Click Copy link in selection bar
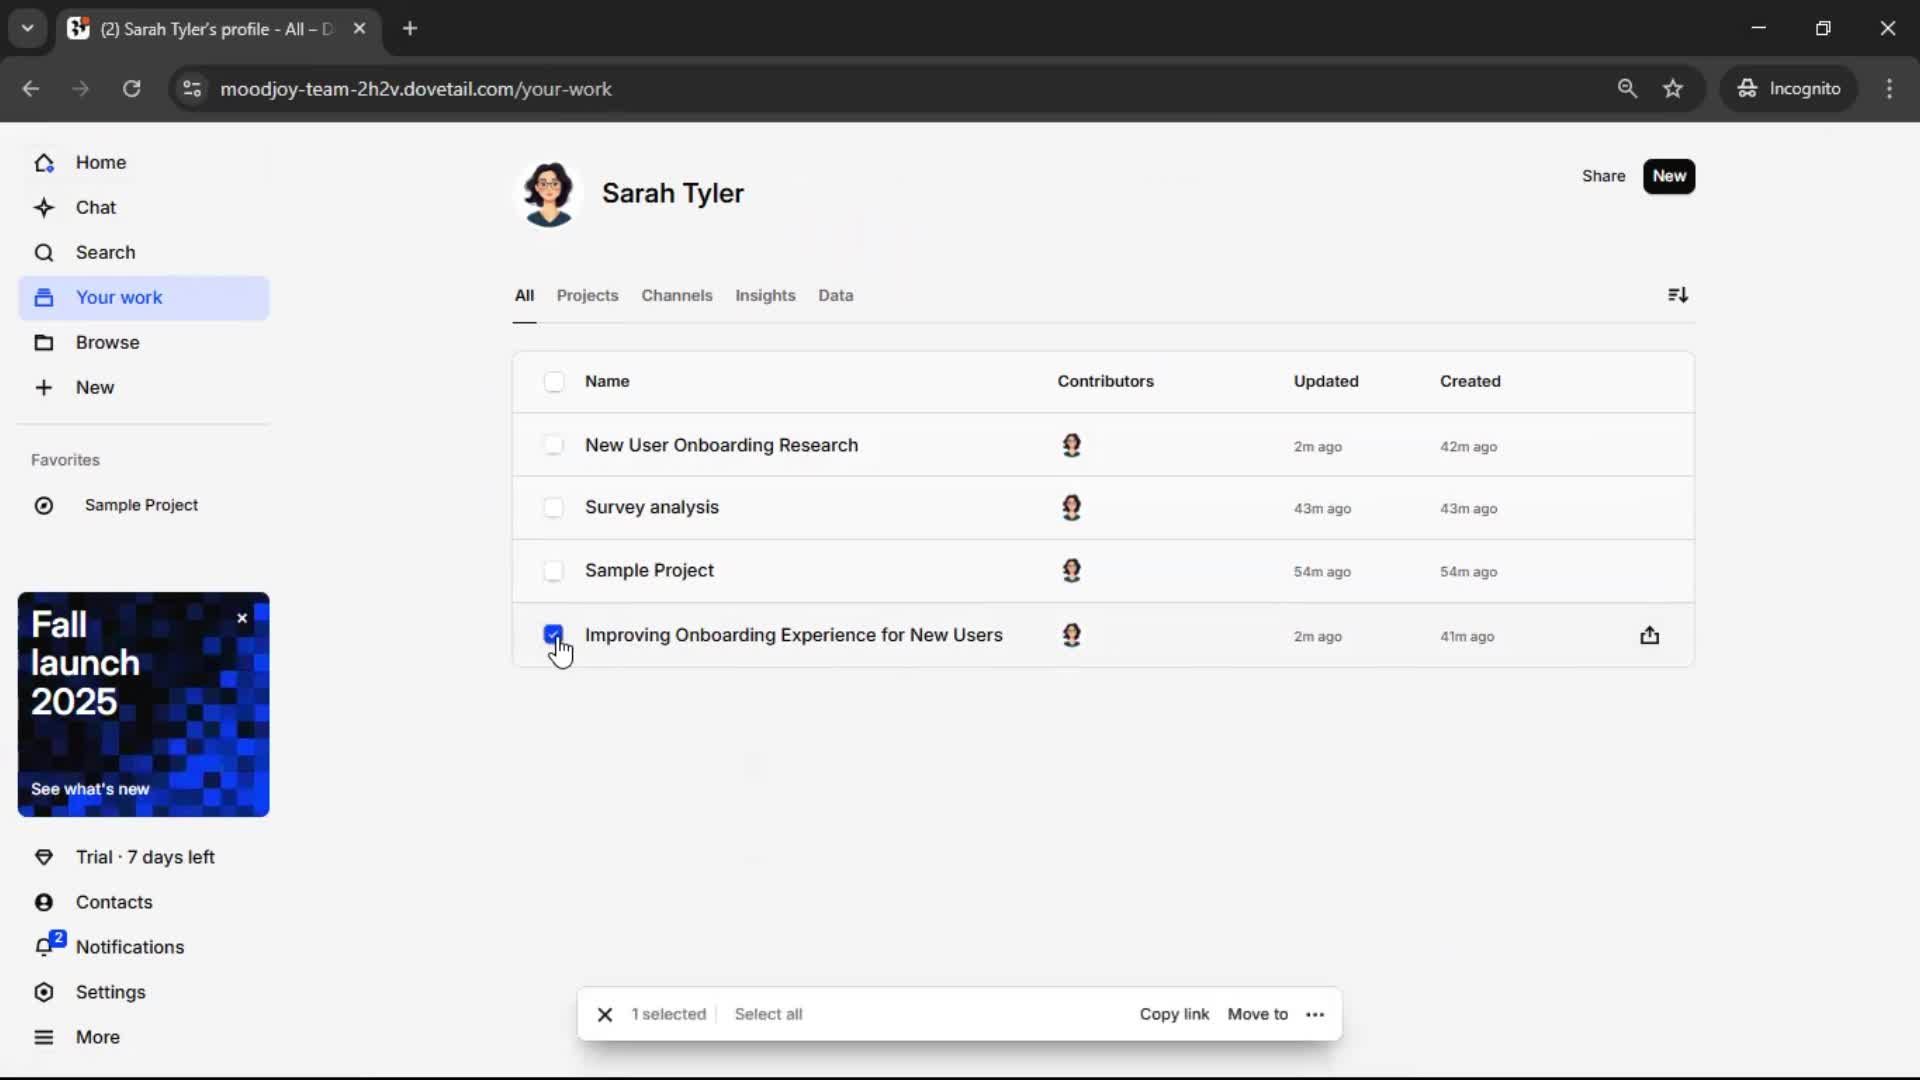The width and height of the screenshot is (1920, 1080). coord(1174,1015)
